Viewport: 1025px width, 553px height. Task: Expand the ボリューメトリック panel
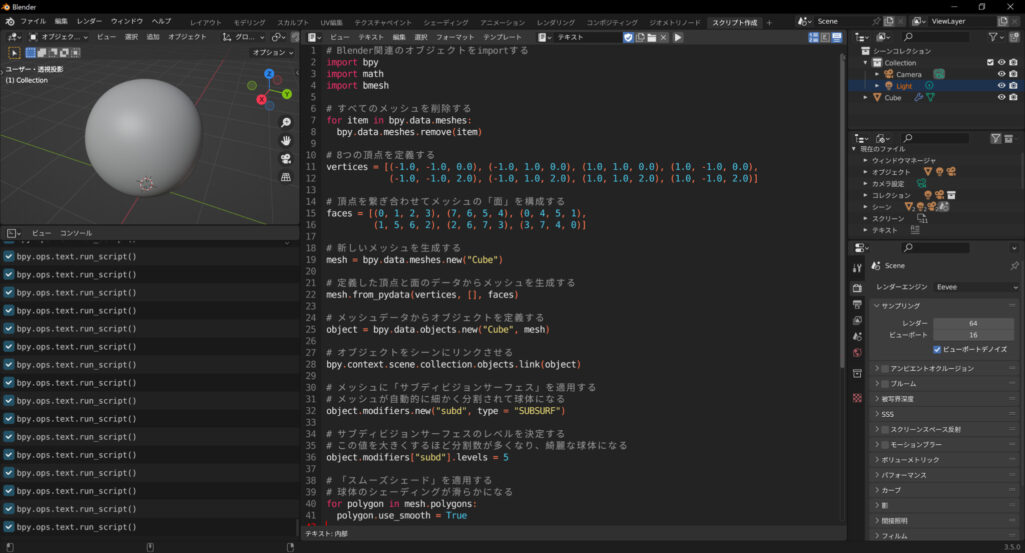click(x=945, y=460)
